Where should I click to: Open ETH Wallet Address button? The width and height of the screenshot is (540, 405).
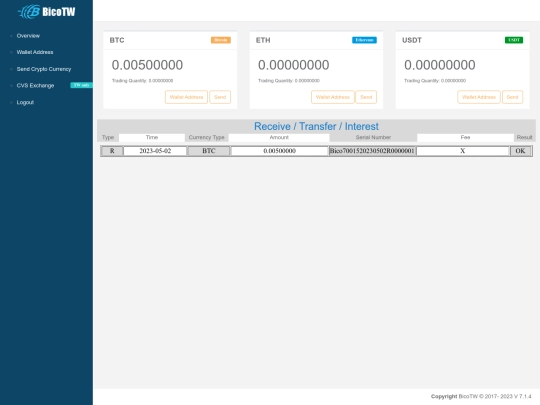point(333,97)
